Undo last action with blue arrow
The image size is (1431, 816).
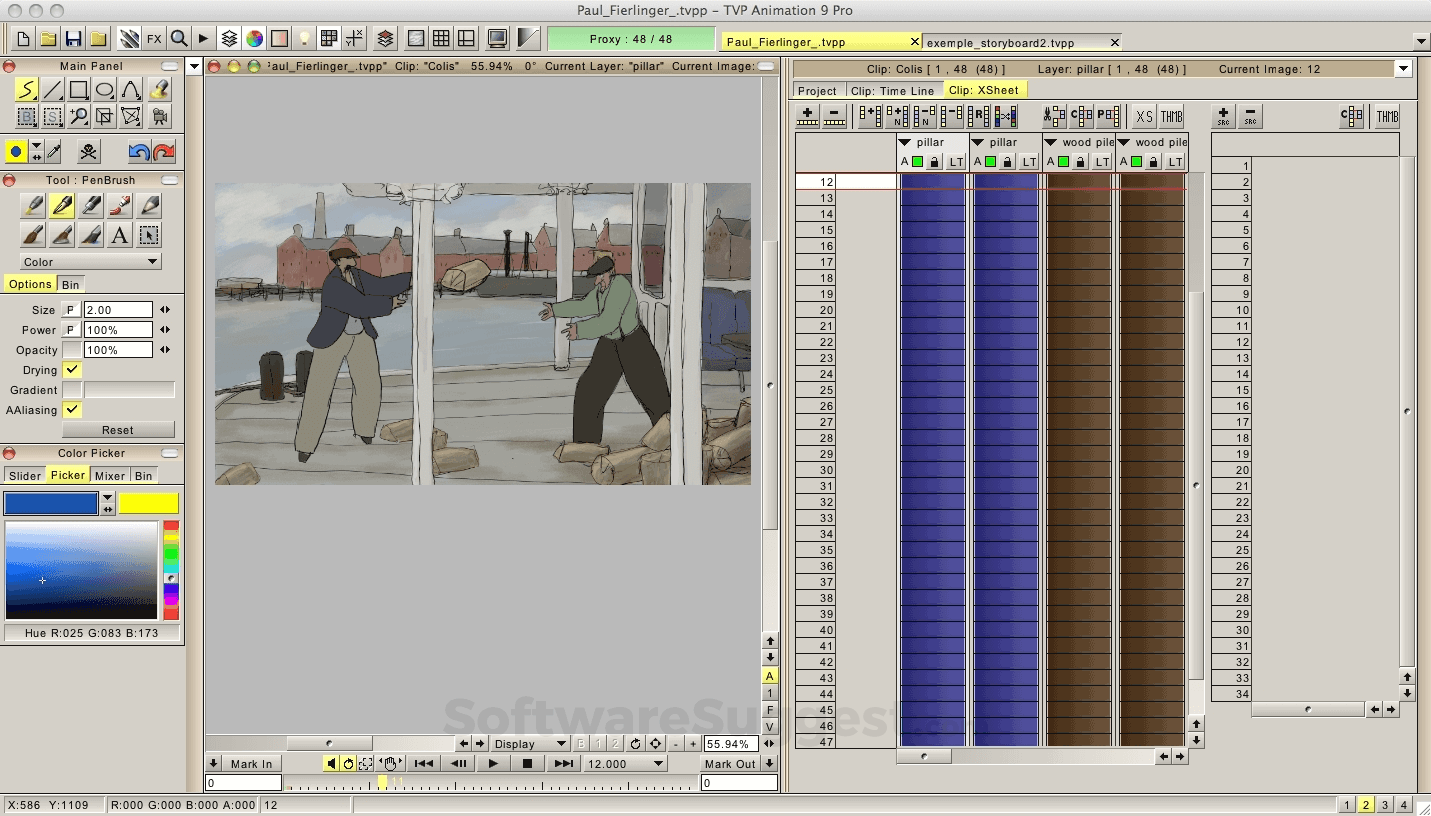point(139,152)
